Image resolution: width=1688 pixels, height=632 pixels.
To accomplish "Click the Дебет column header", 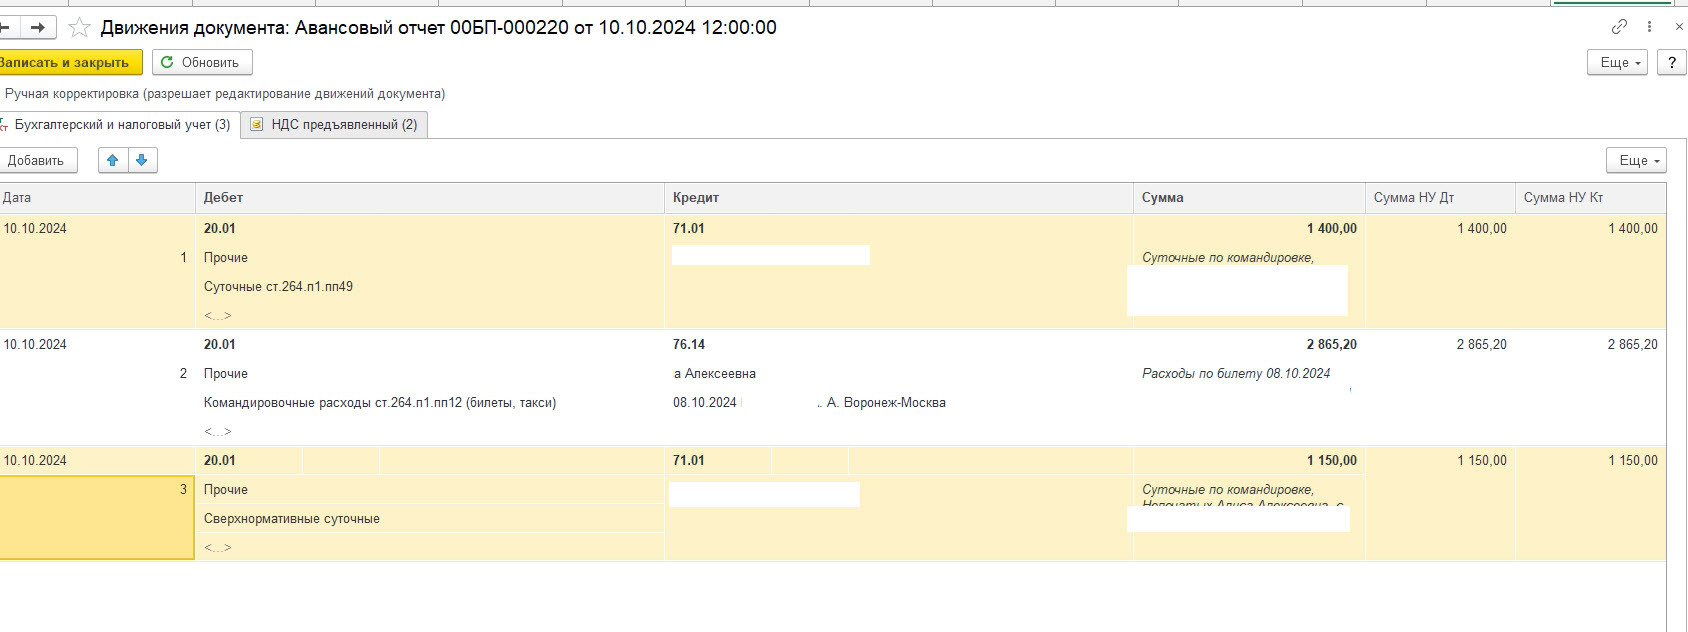I will pos(428,198).
